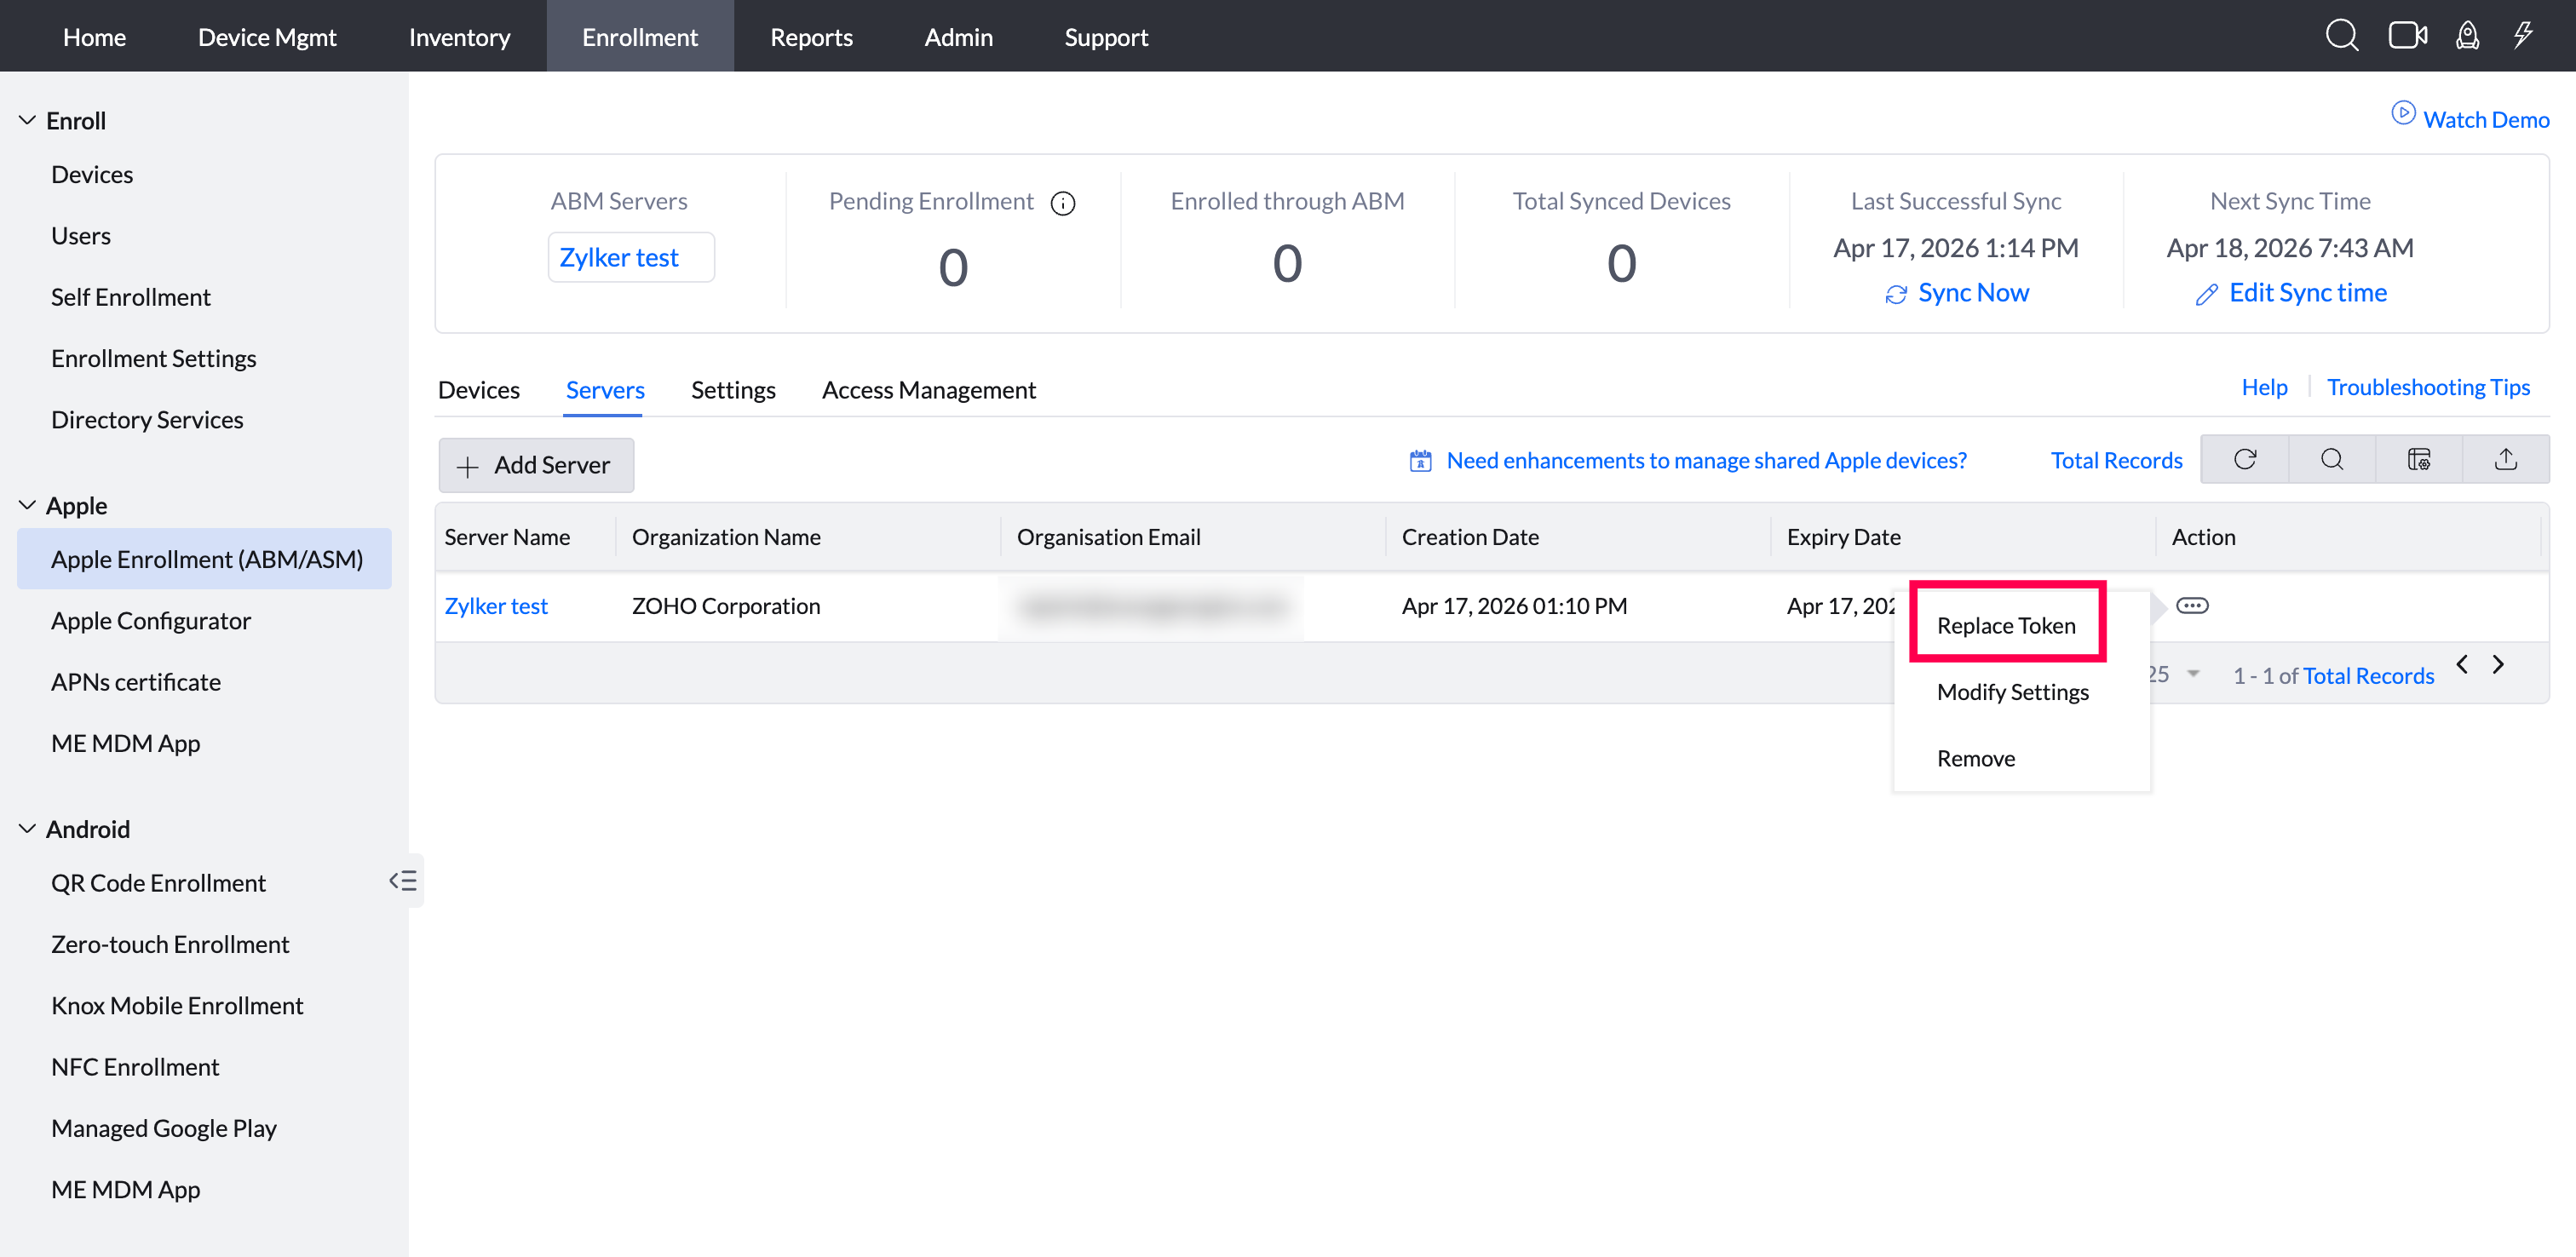The image size is (2576, 1257).
Task: Collapse the sidebar panel toggle
Action: coord(403,880)
